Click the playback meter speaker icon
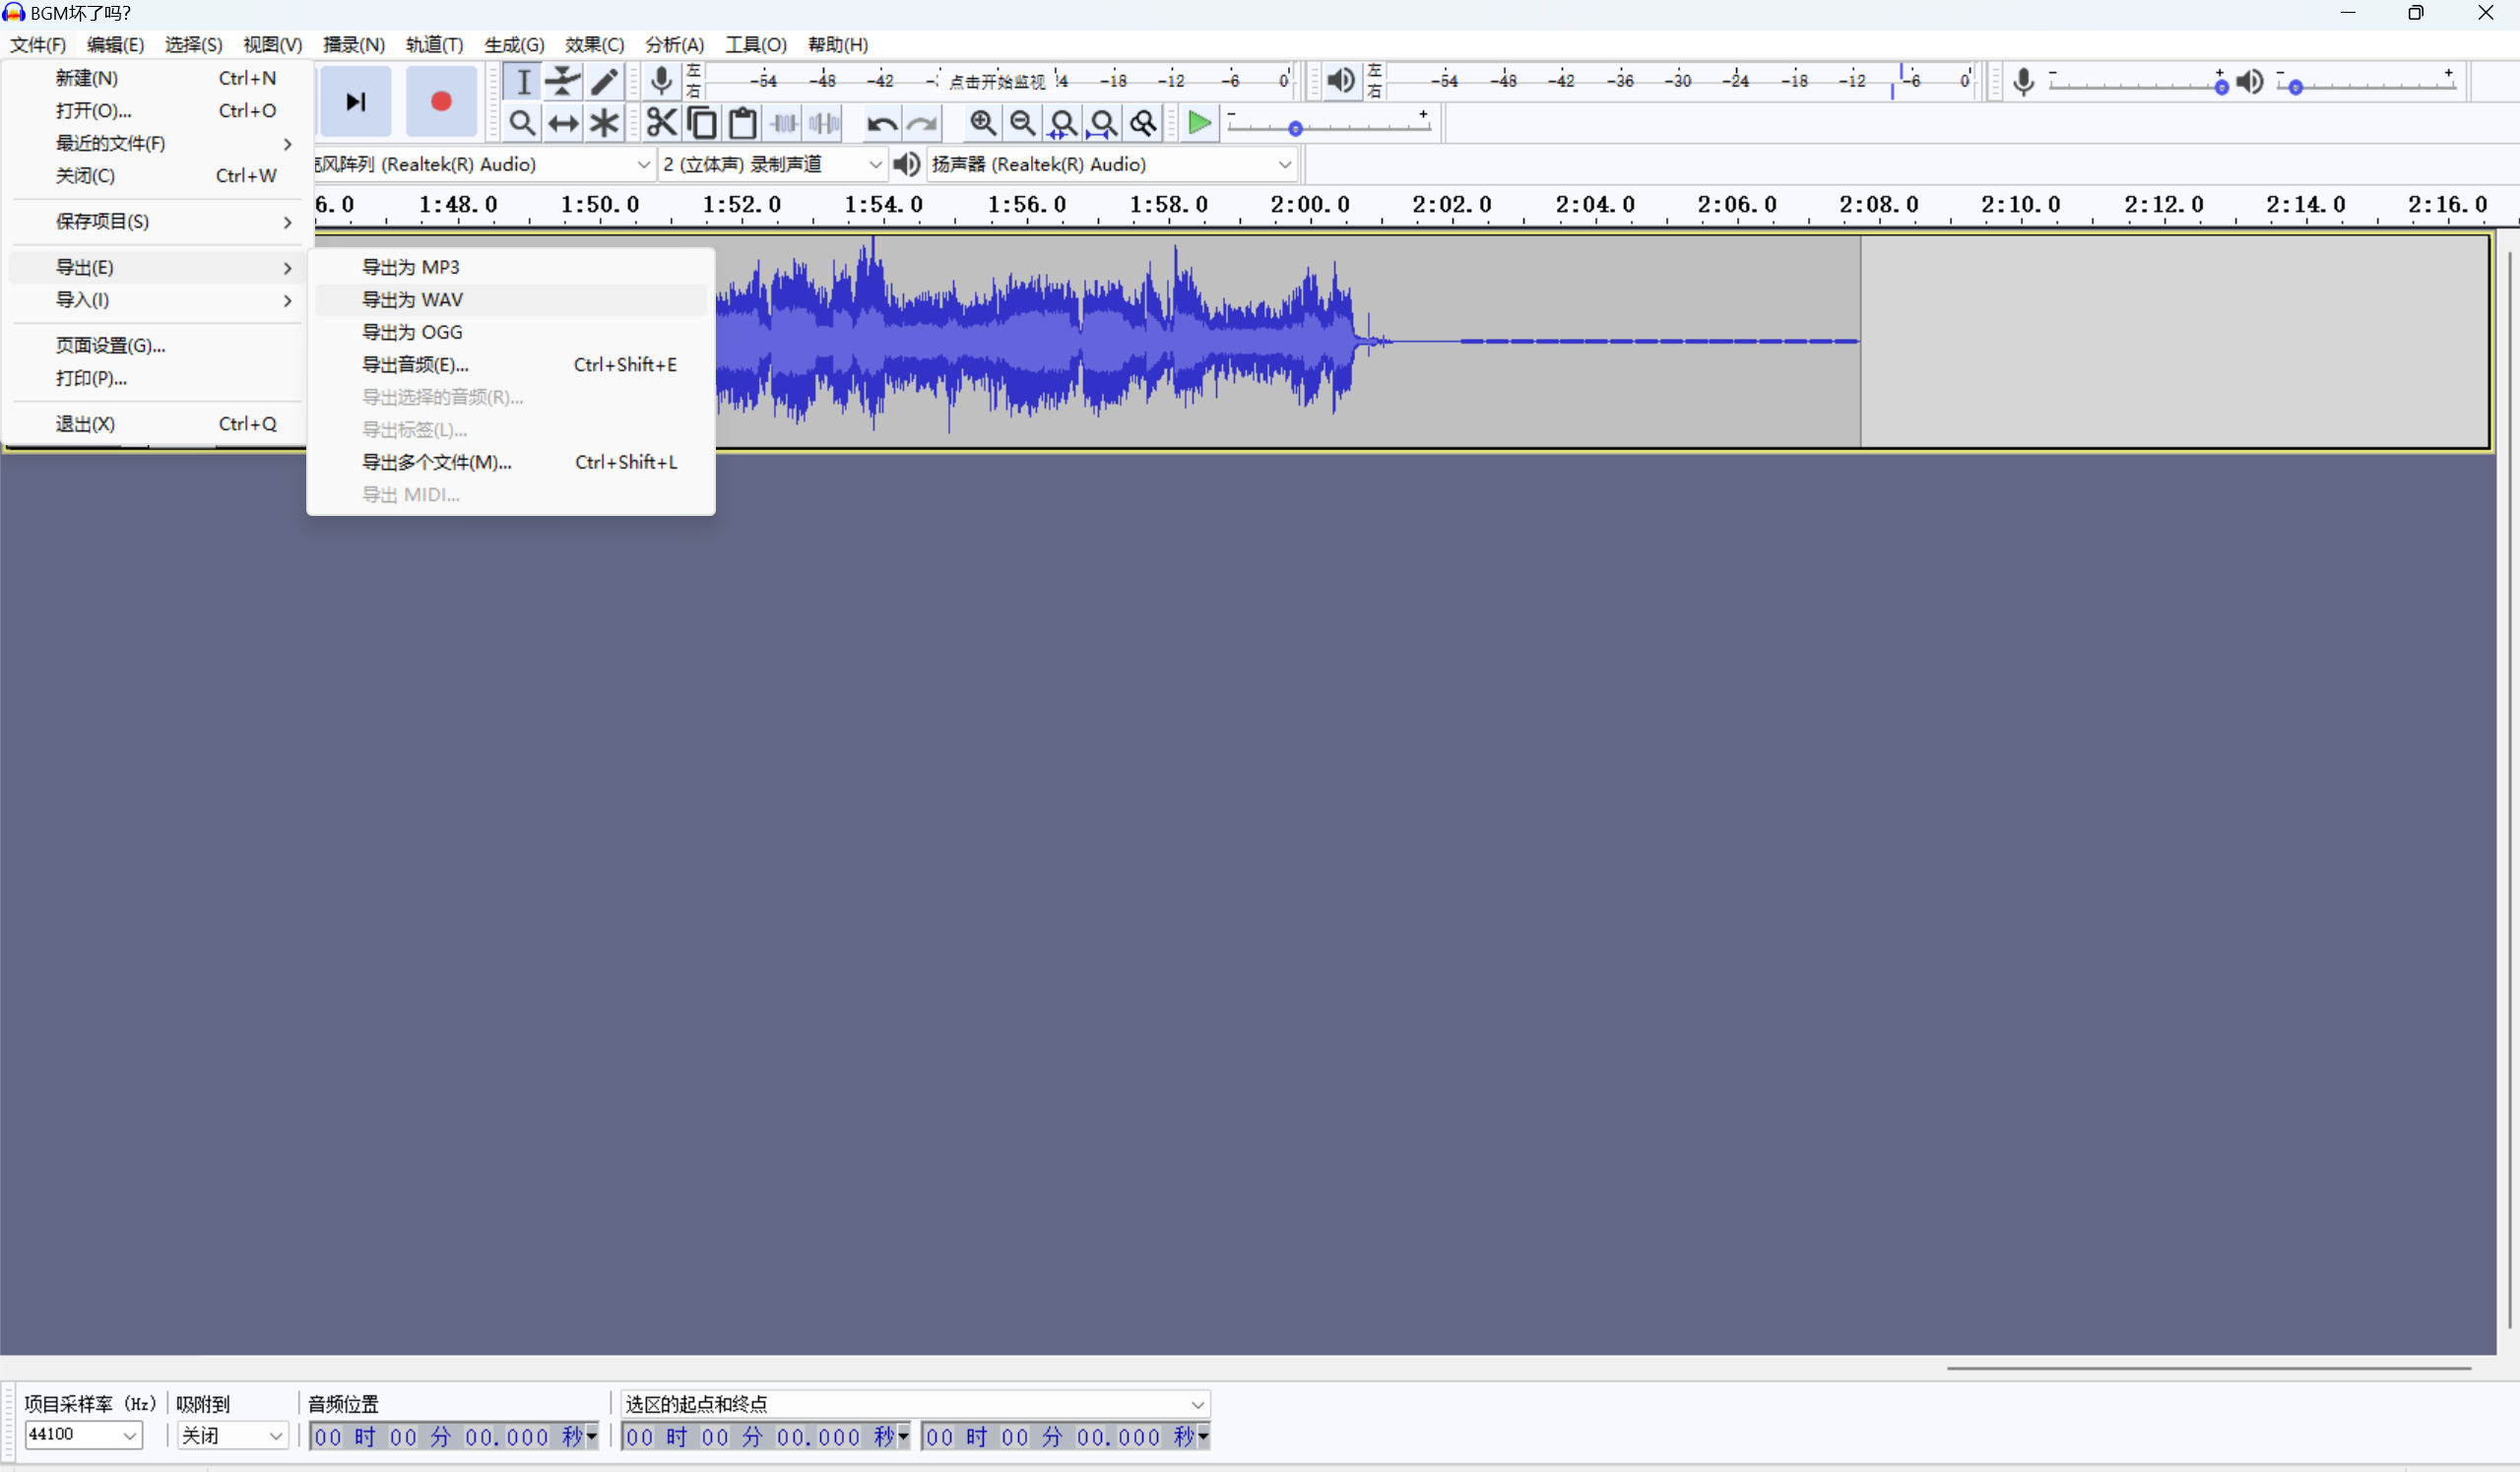 click(1341, 80)
